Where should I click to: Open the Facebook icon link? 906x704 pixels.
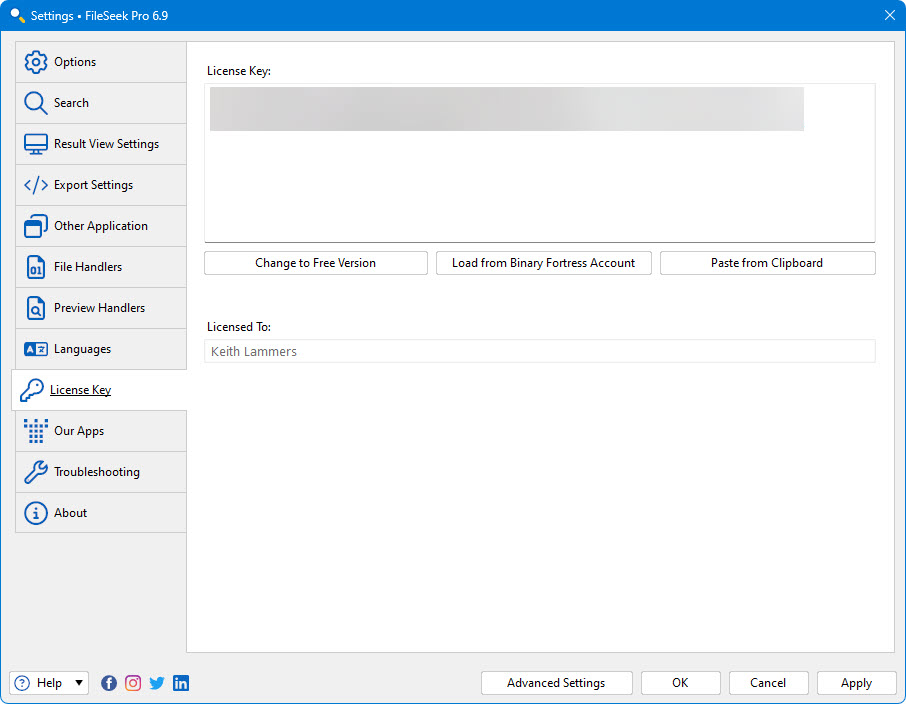tap(109, 683)
